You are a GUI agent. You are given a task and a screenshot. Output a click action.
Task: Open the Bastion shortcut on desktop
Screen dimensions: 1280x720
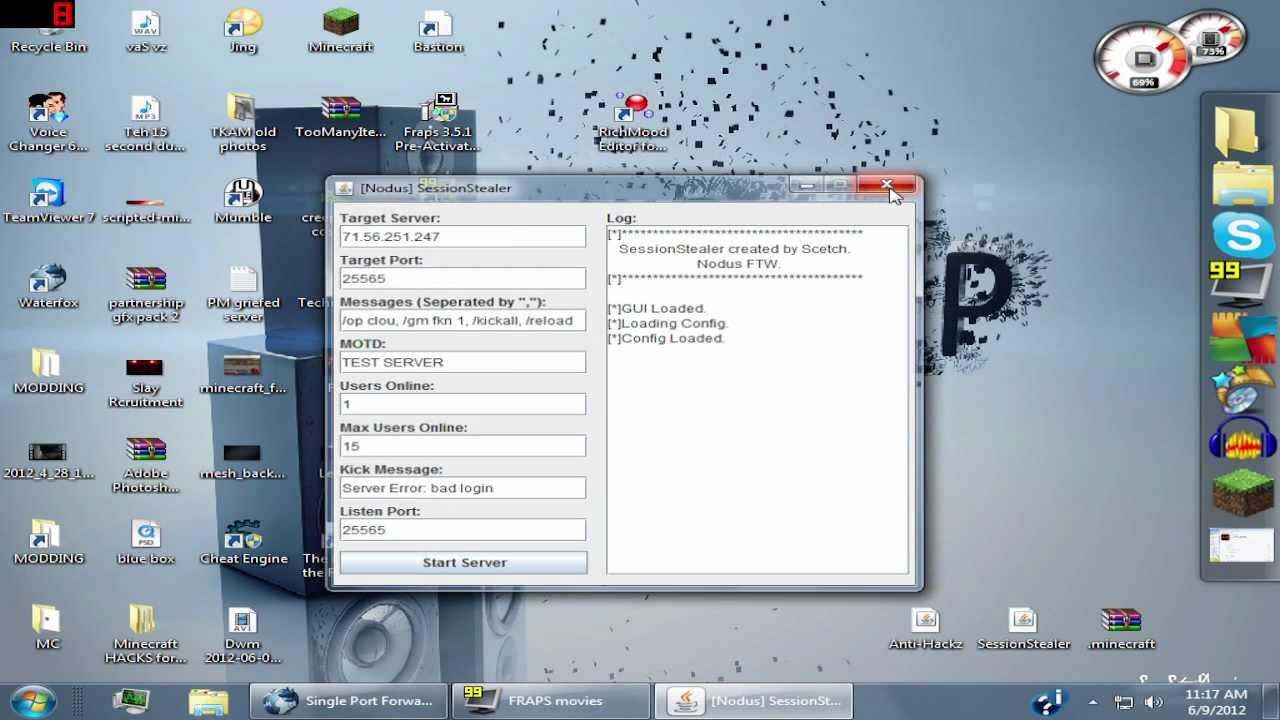pyautogui.click(x=438, y=30)
